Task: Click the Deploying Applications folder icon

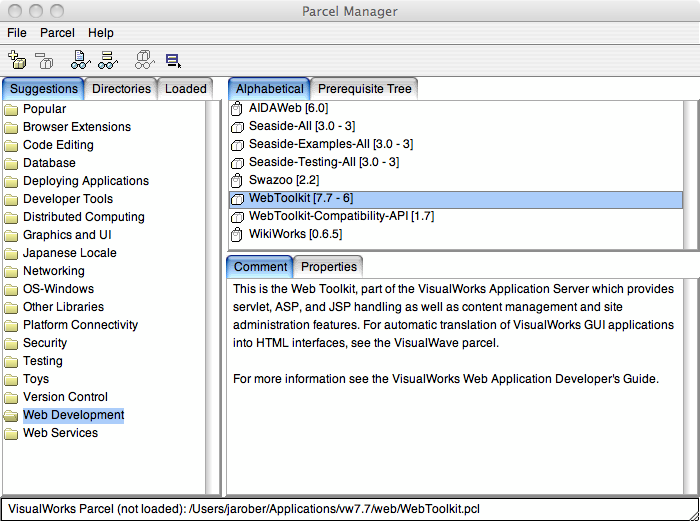Action: pyautogui.click(x=11, y=181)
